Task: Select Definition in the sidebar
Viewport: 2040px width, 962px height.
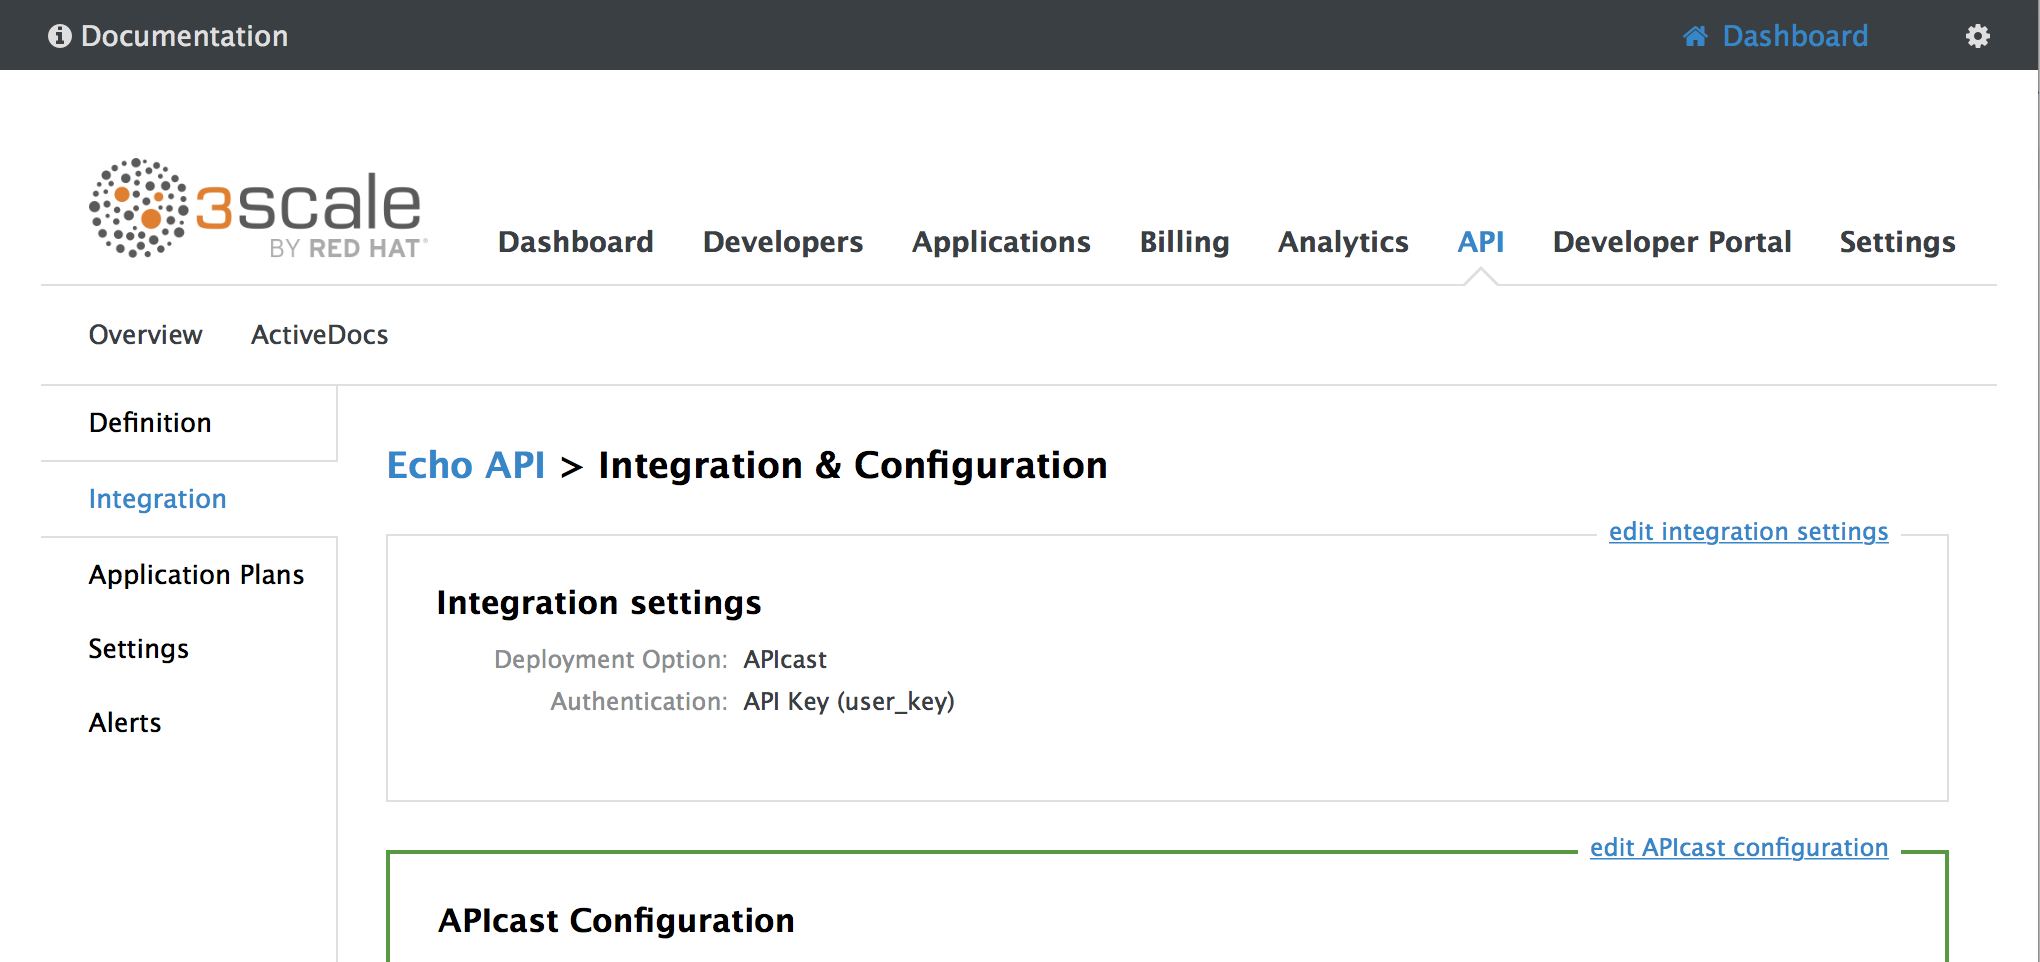Action: click(150, 423)
